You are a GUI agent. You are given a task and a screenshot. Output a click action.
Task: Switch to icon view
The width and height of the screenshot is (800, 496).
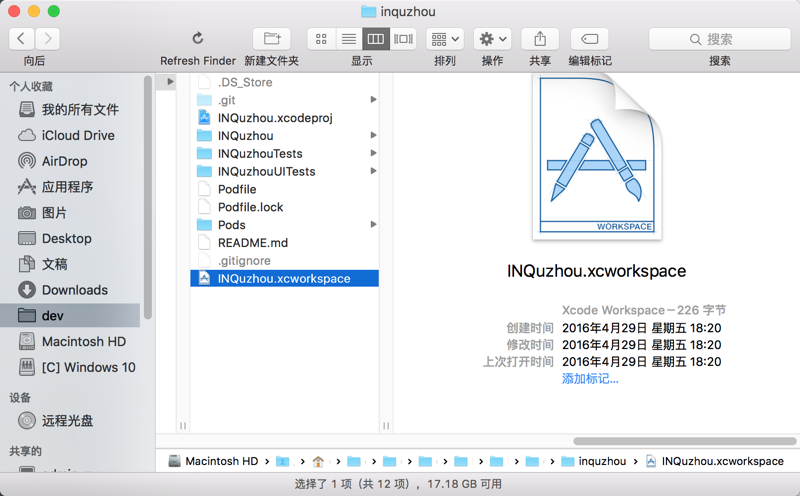click(321, 39)
